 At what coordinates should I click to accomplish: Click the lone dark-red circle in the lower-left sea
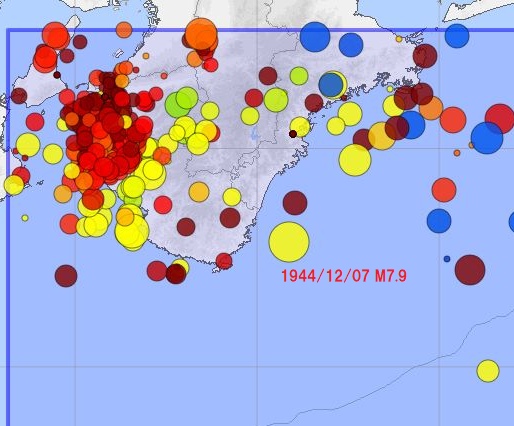[66, 276]
